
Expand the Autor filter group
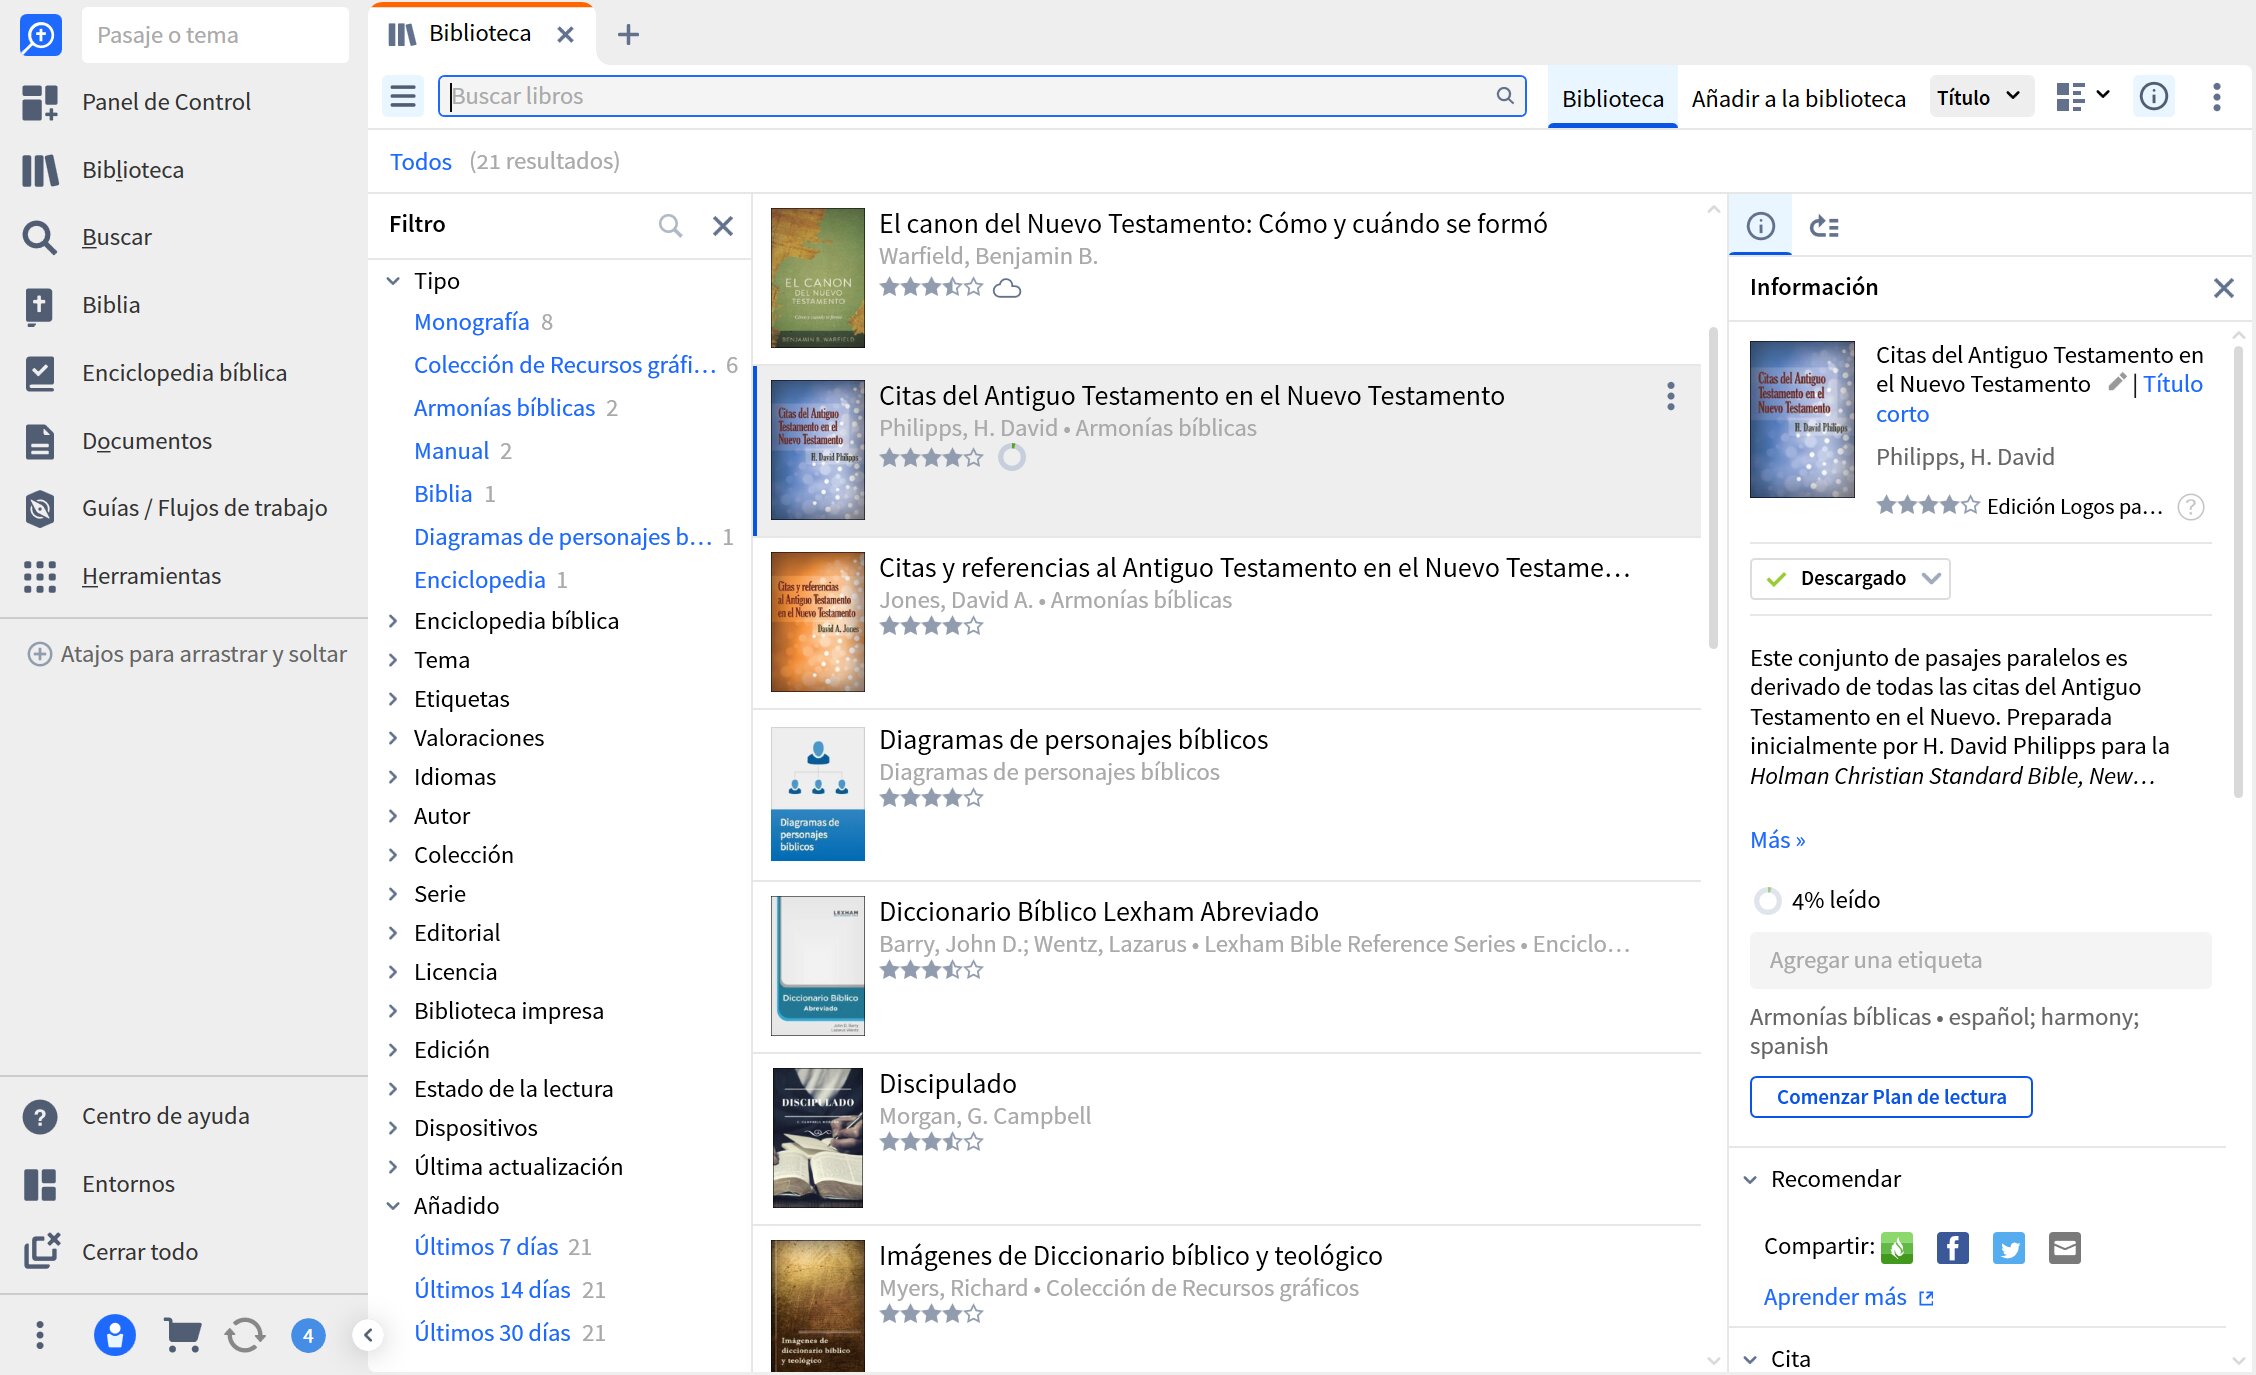click(393, 816)
